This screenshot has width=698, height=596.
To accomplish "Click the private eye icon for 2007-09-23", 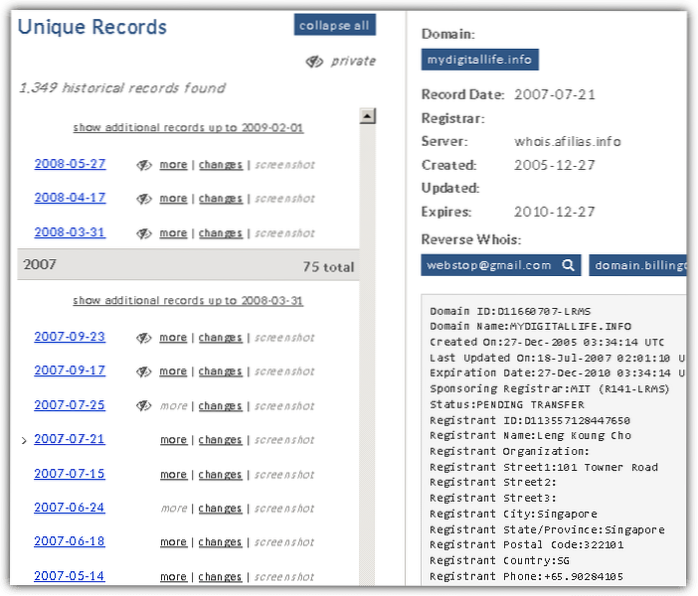I will pos(144,338).
